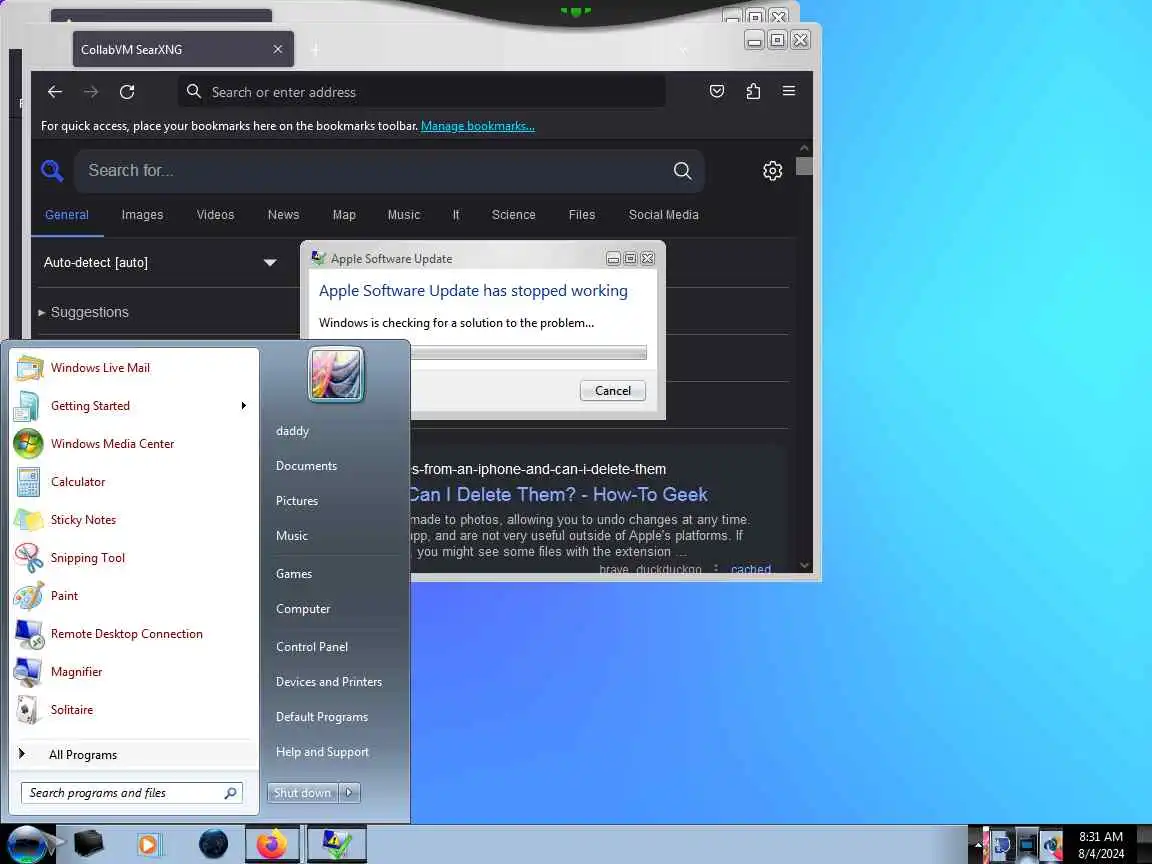Open Computer from Start menu
The width and height of the screenshot is (1152, 864).
click(303, 609)
